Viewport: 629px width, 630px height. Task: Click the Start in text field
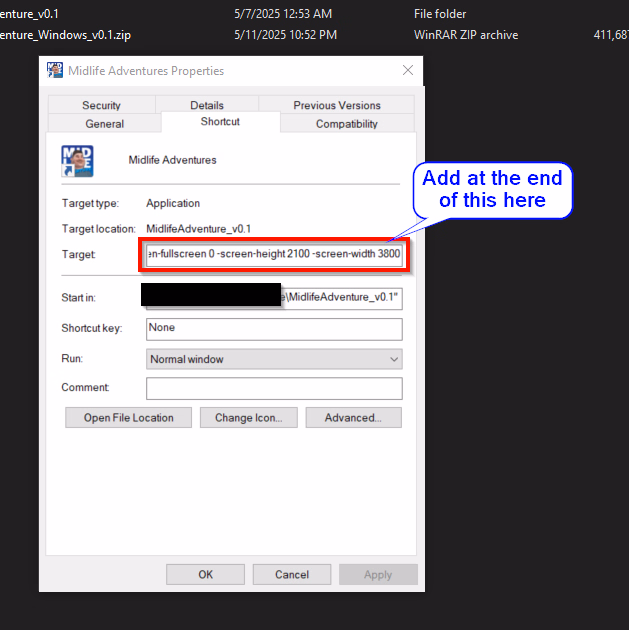[274, 298]
